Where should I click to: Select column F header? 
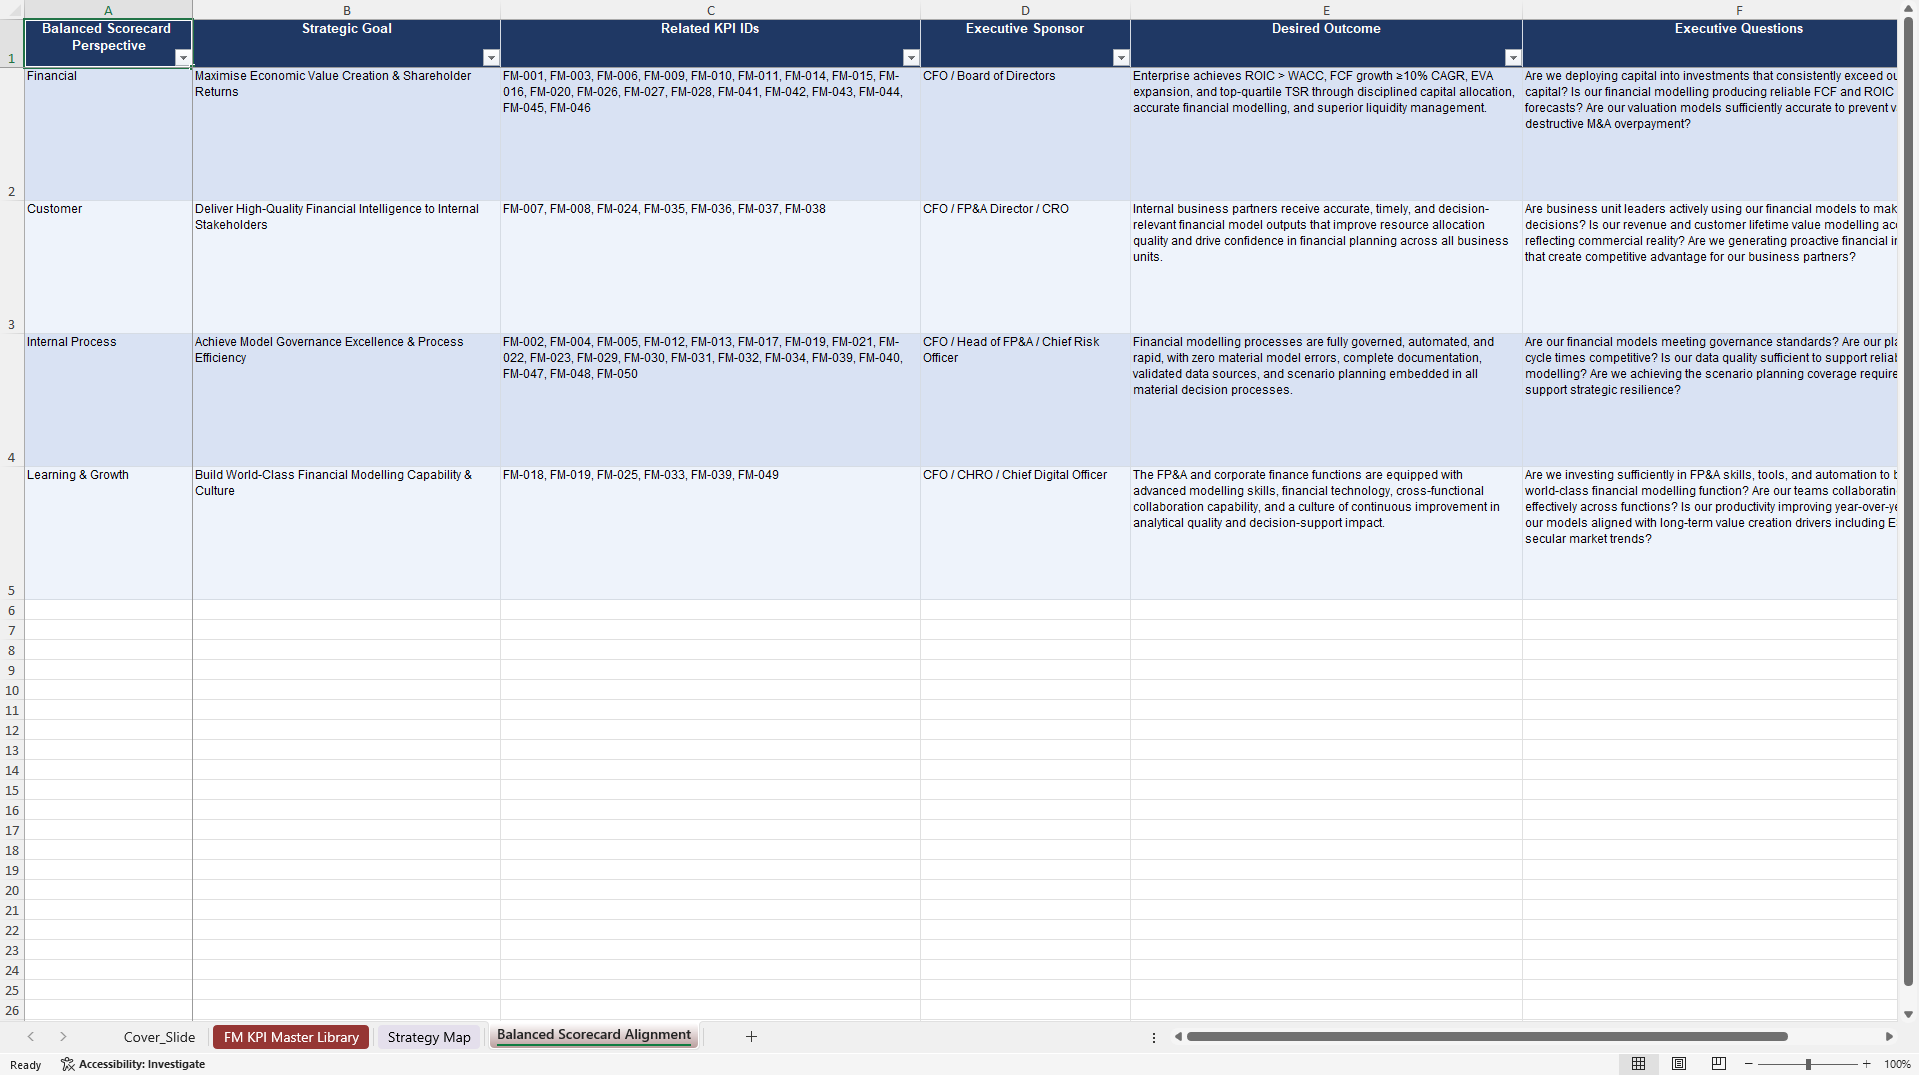pyautogui.click(x=1710, y=10)
